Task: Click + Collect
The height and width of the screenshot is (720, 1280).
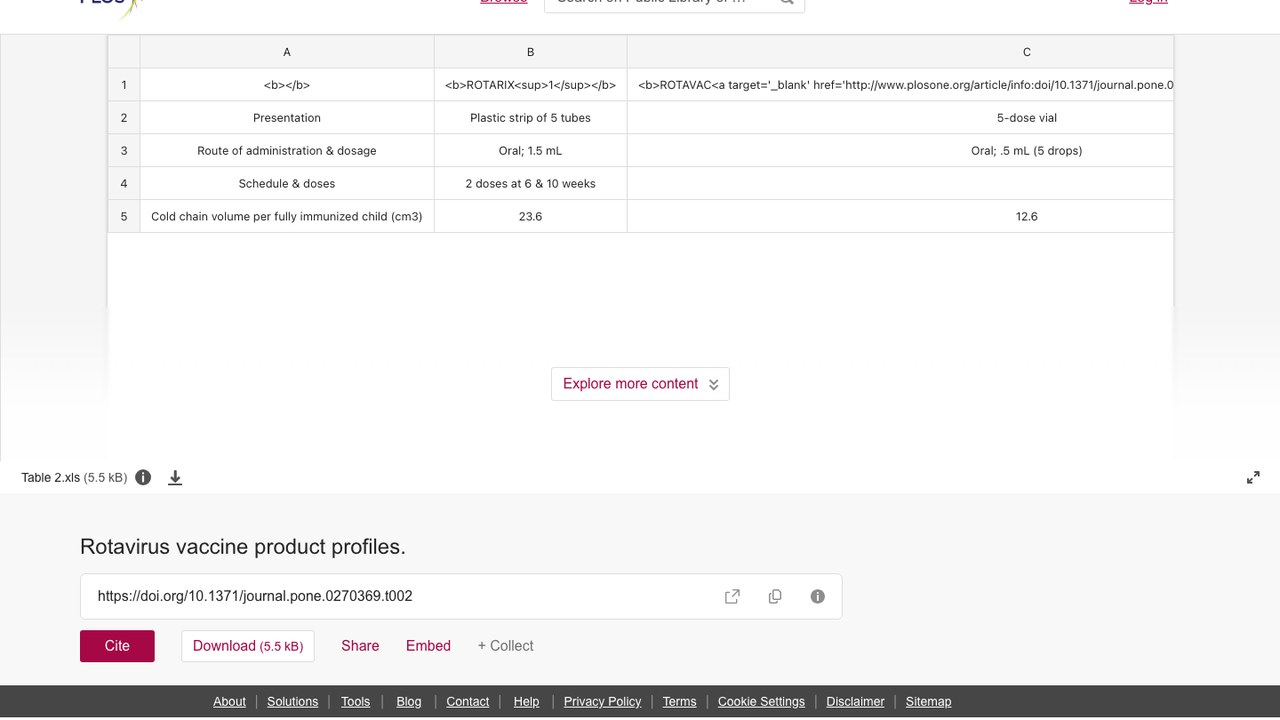Action: (505, 646)
